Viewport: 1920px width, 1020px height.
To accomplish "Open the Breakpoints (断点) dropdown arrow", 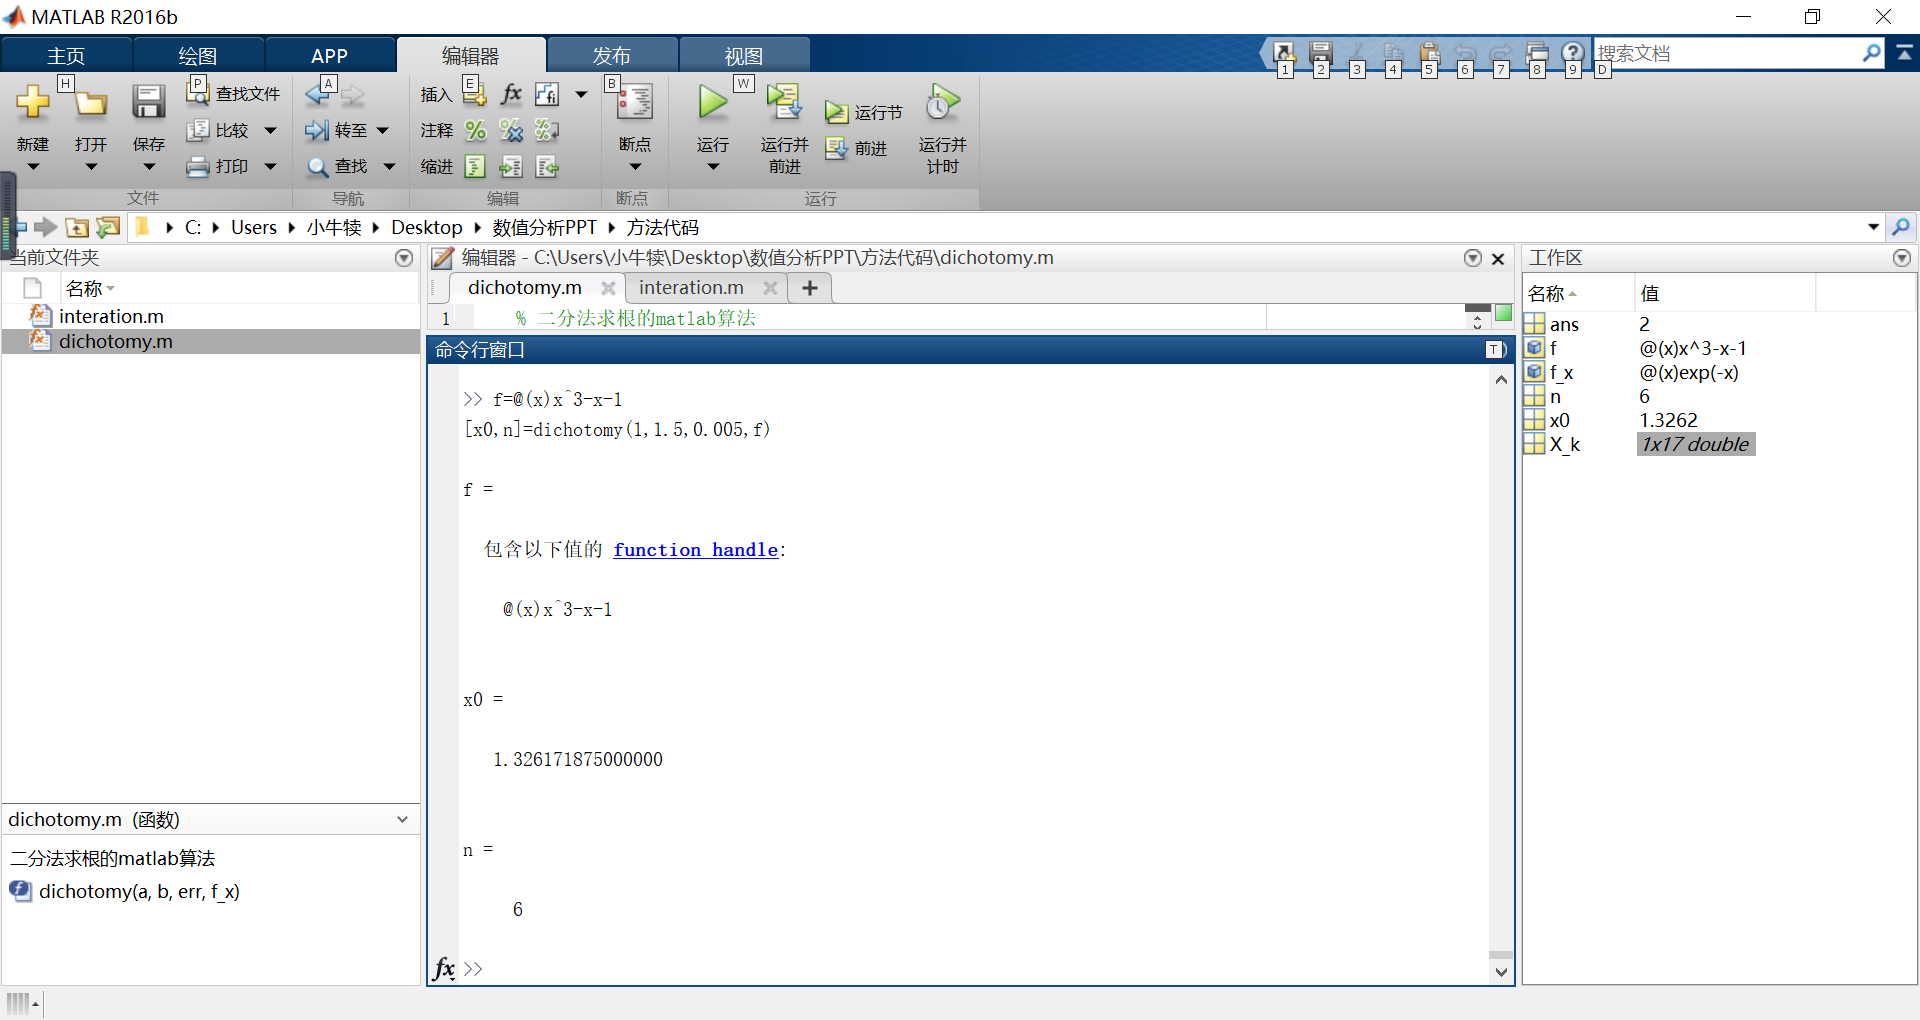I will click(635, 167).
